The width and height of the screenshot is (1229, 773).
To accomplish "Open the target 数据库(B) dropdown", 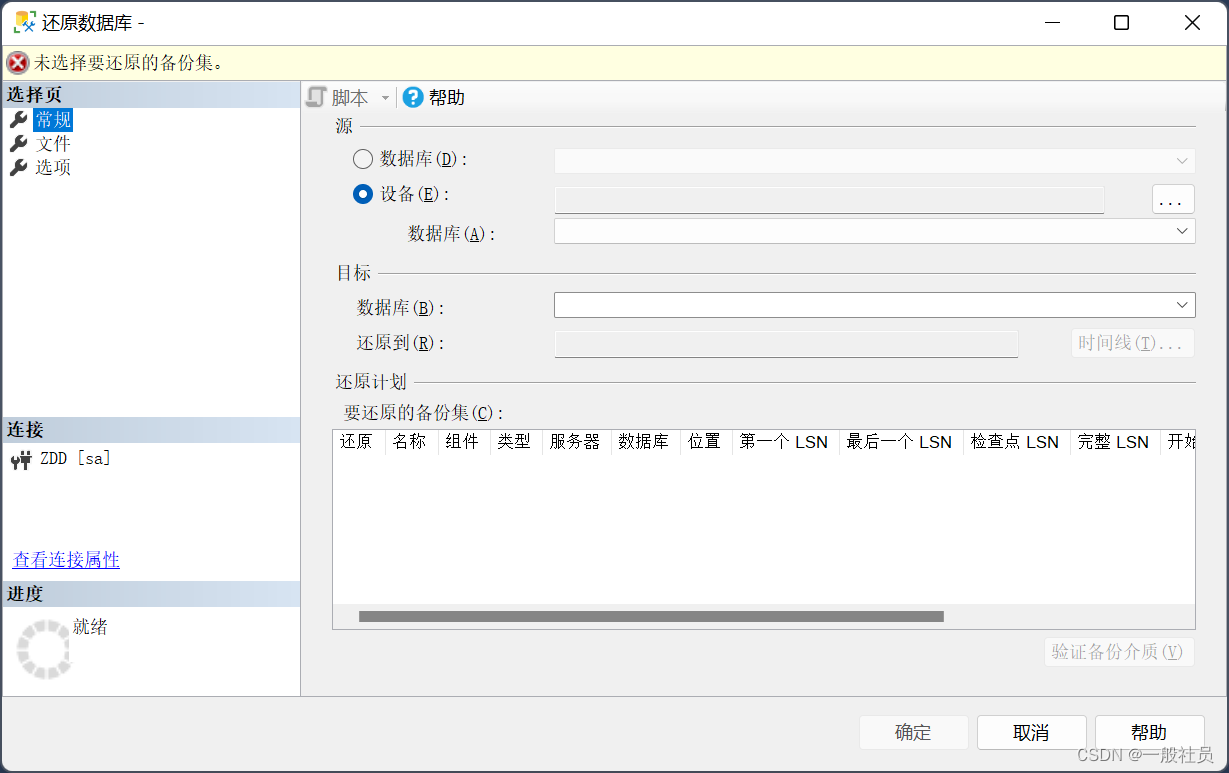I will [875, 305].
